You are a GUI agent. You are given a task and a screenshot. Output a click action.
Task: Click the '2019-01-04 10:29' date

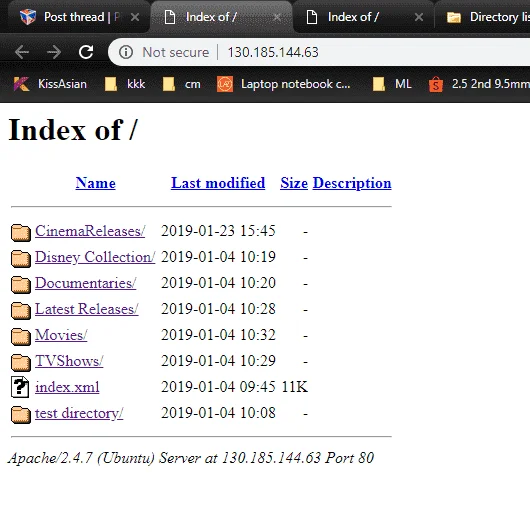tap(218, 361)
